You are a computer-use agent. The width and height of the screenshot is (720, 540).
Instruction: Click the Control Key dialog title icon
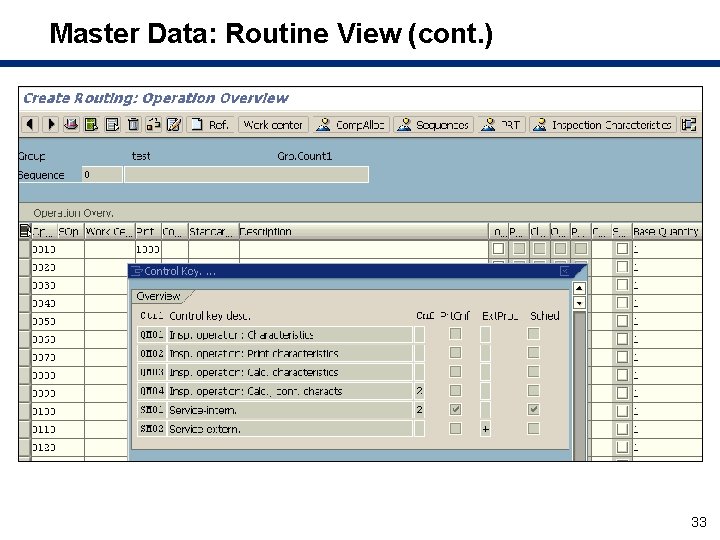click(x=136, y=271)
